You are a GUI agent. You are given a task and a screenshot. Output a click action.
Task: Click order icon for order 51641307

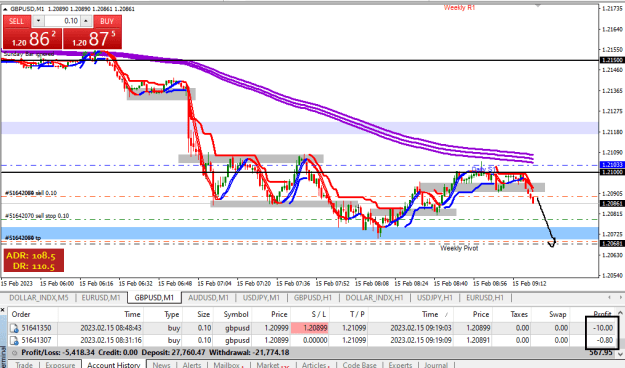tap(14, 340)
